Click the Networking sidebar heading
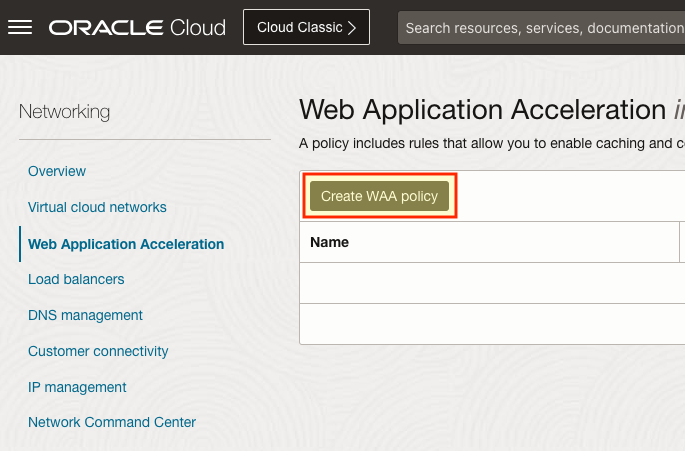This screenshot has width=685, height=451. 64,111
